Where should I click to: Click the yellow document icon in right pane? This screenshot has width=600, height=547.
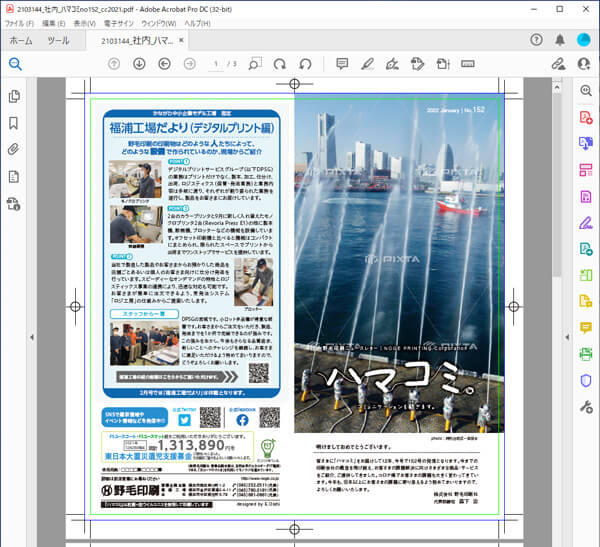[x=586, y=301]
